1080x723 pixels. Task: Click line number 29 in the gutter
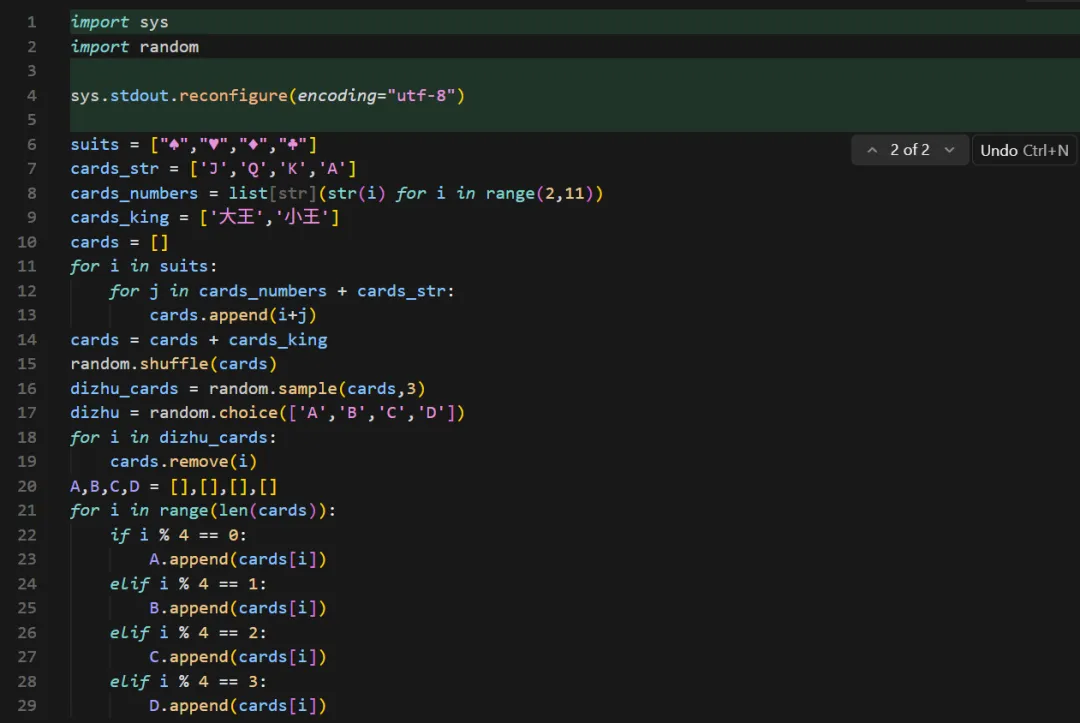[x=27, y=706]
